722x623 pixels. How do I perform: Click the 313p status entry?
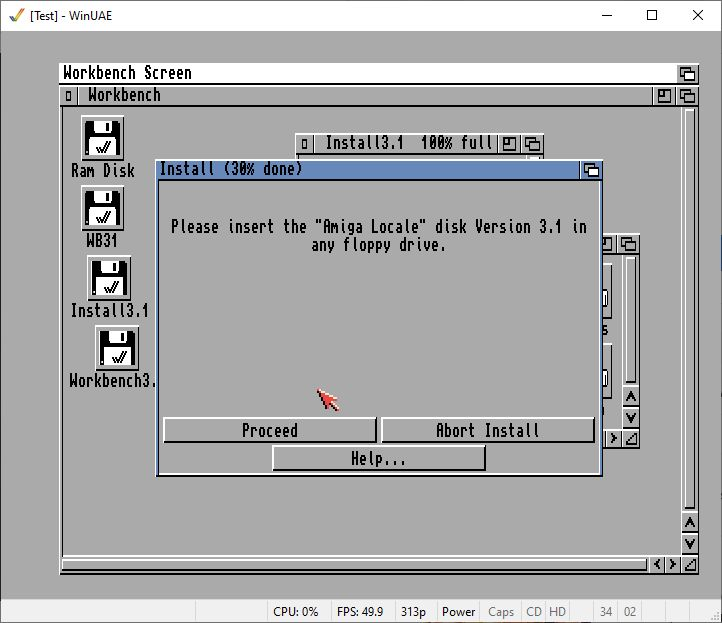pyautogui.click(x=413, y=611)
